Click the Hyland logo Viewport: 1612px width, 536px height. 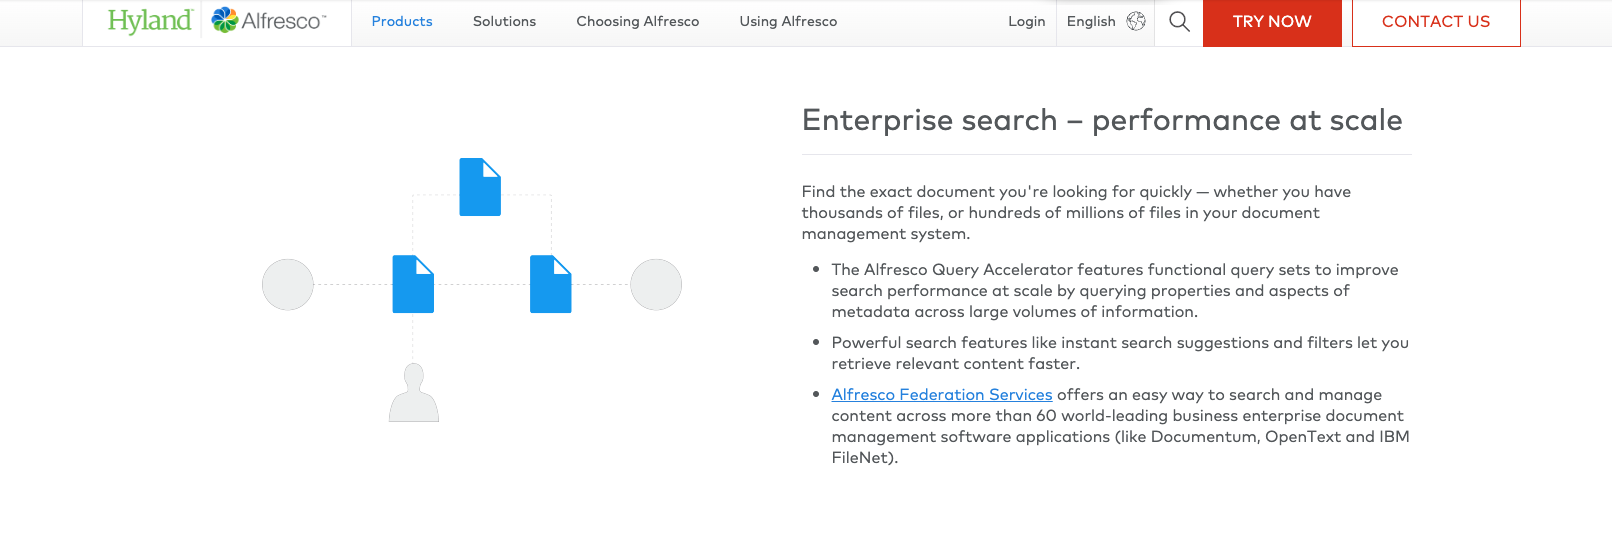tap(149, 21)
